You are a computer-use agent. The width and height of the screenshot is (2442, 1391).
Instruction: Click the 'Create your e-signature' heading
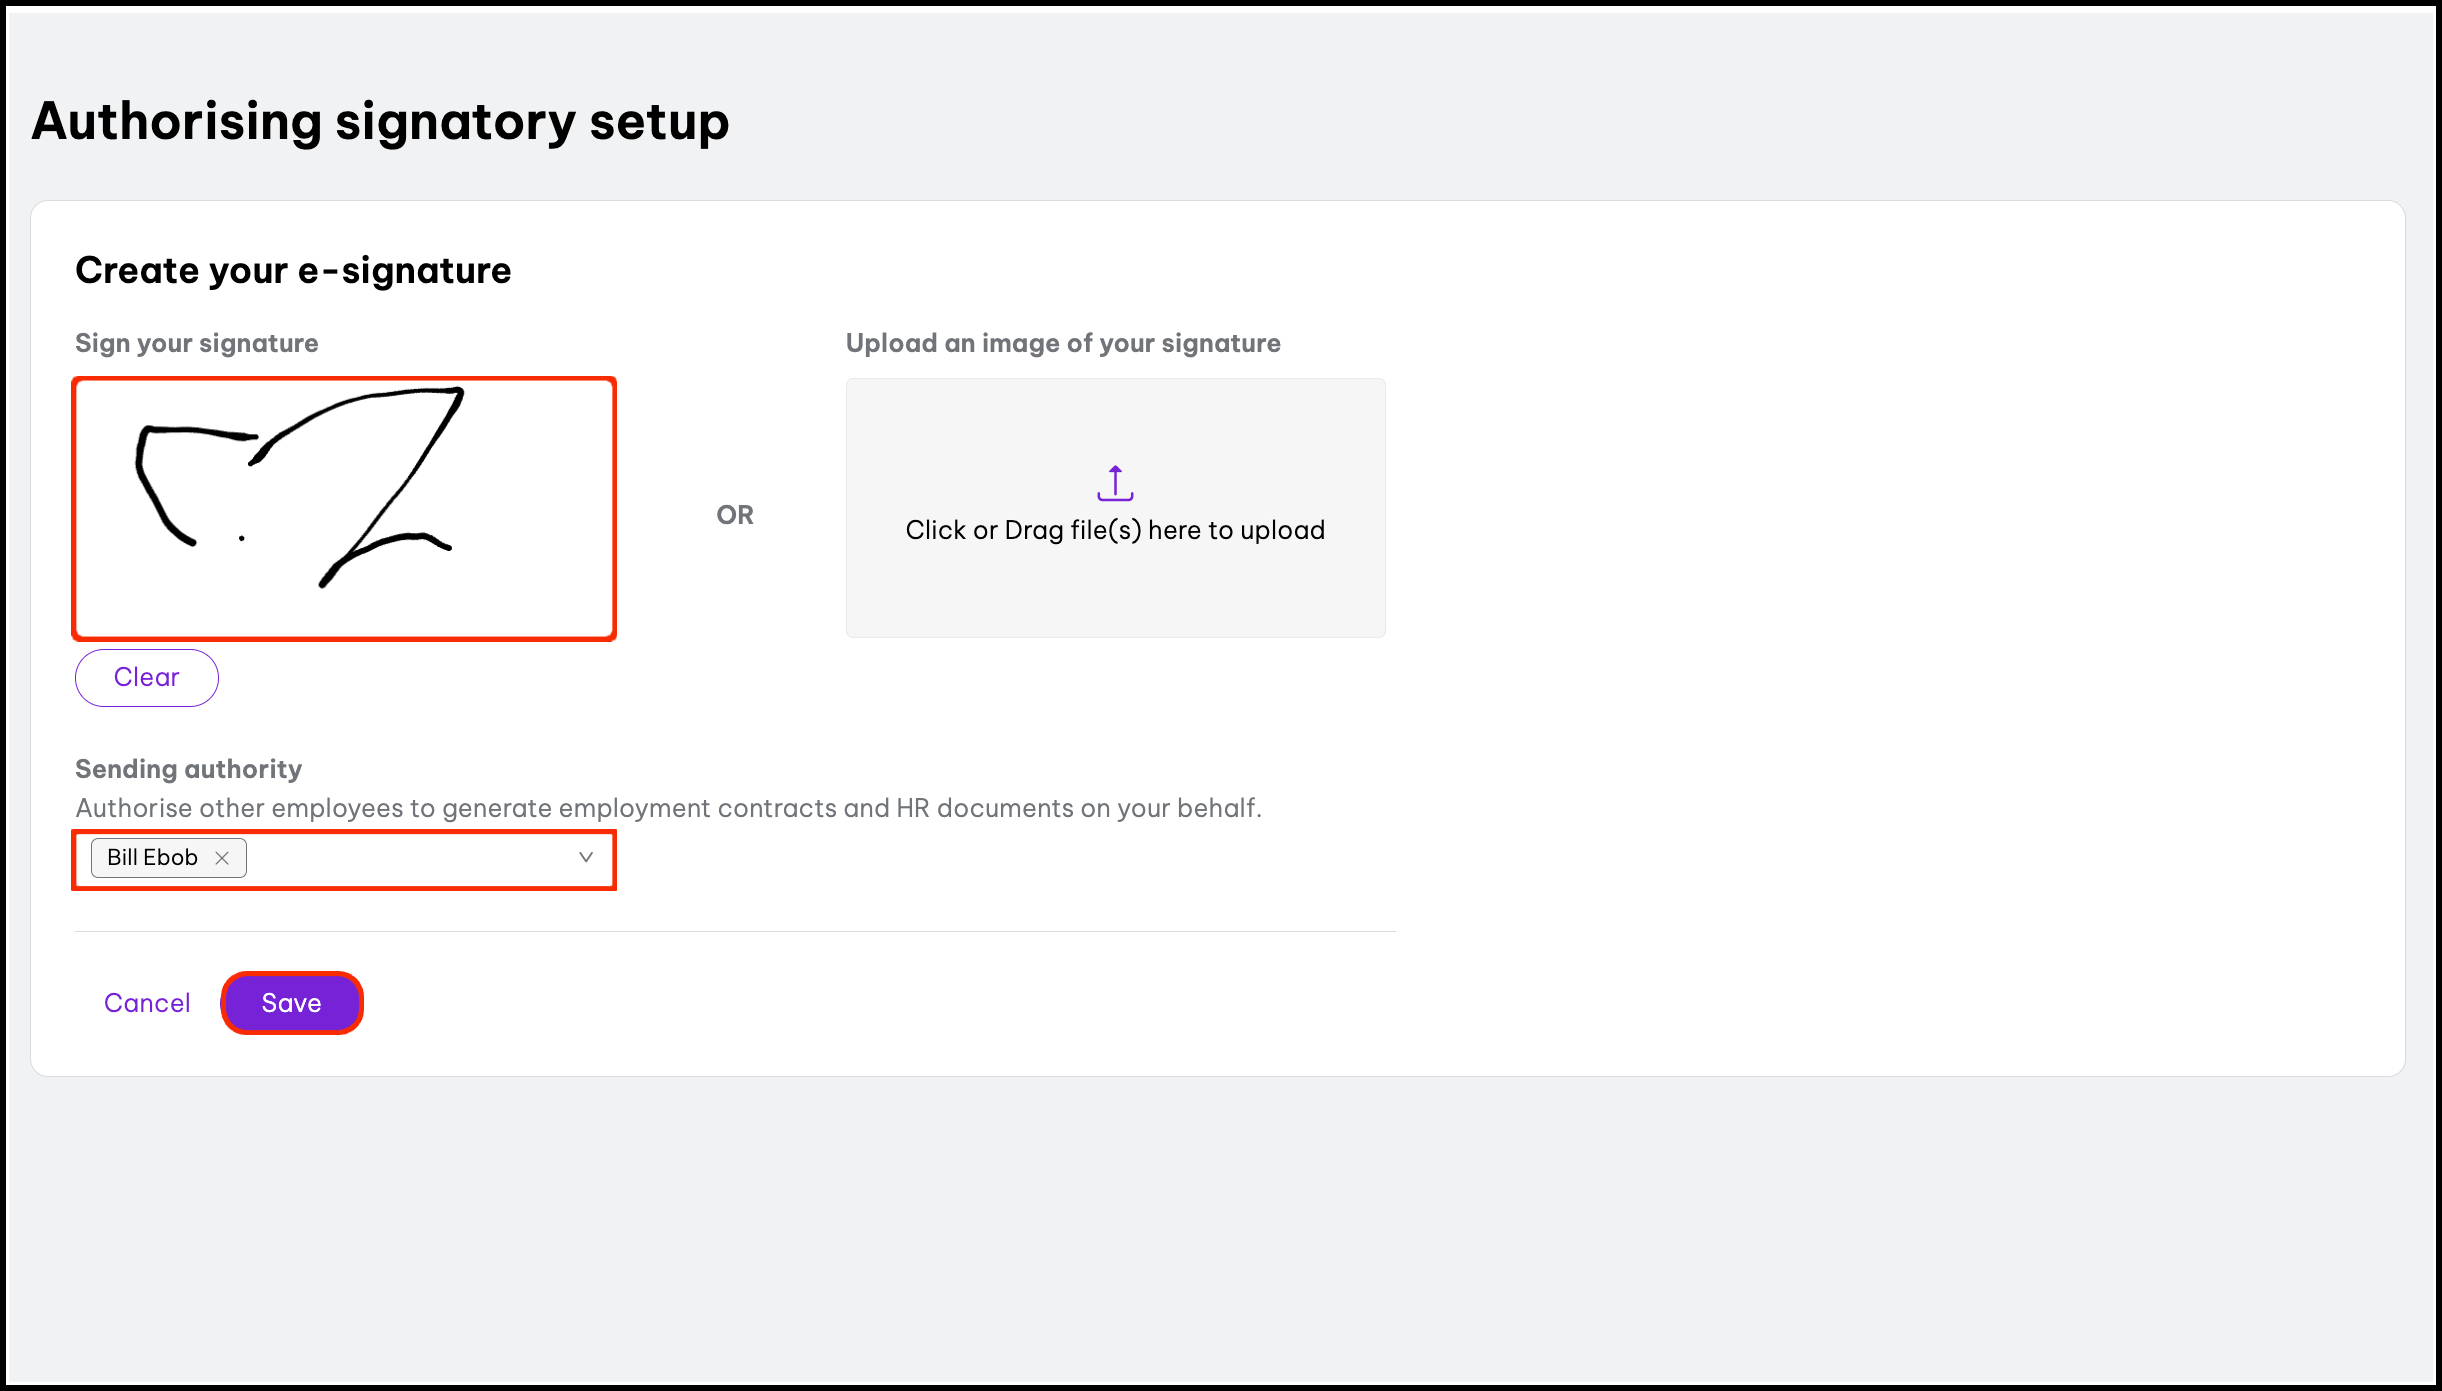coord(293,271)
